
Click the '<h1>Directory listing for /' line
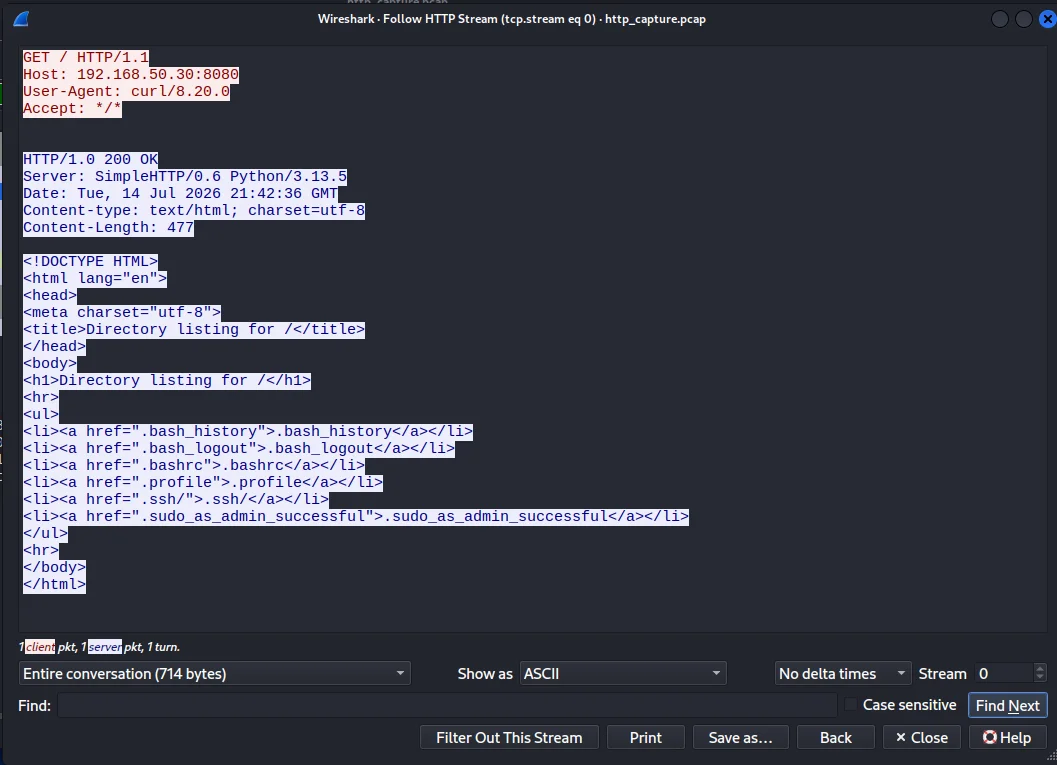tap(167, 380)
